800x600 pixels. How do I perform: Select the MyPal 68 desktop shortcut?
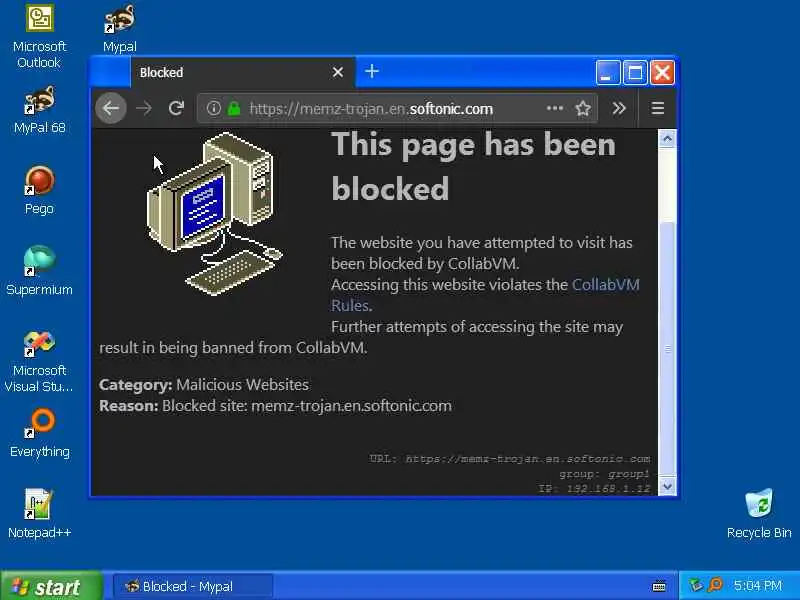point(39,110)
